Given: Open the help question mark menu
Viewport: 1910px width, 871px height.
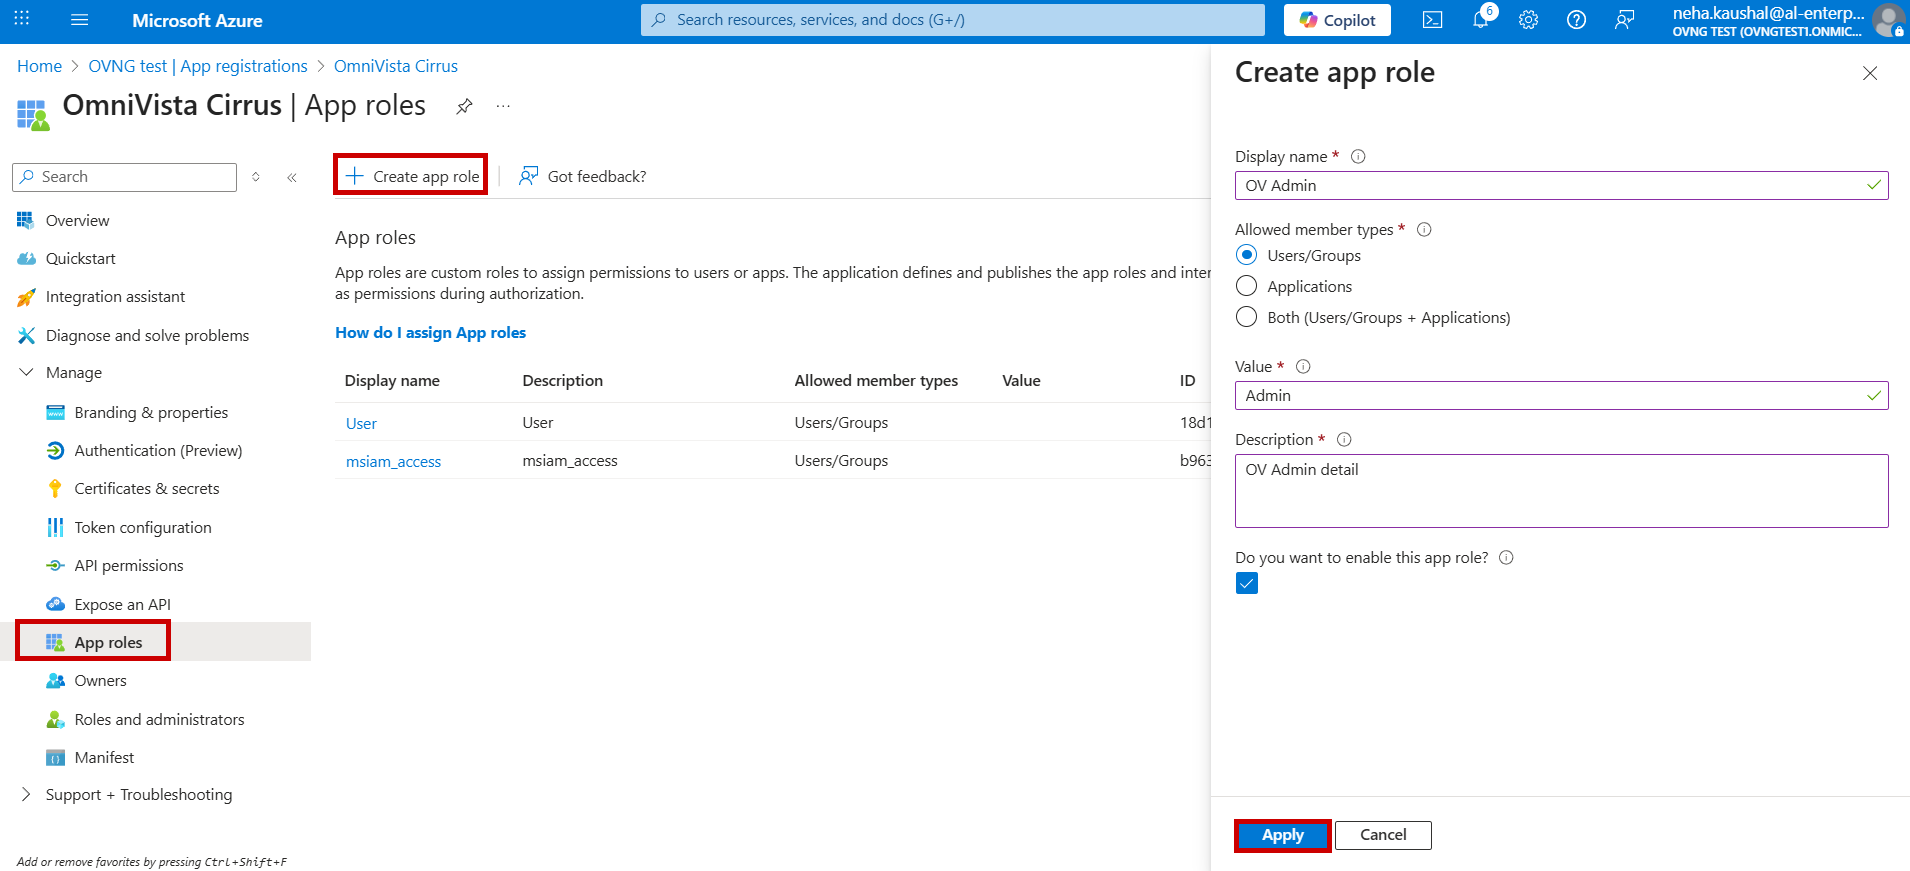Looking at the screenshot, I should point(1576,20).
